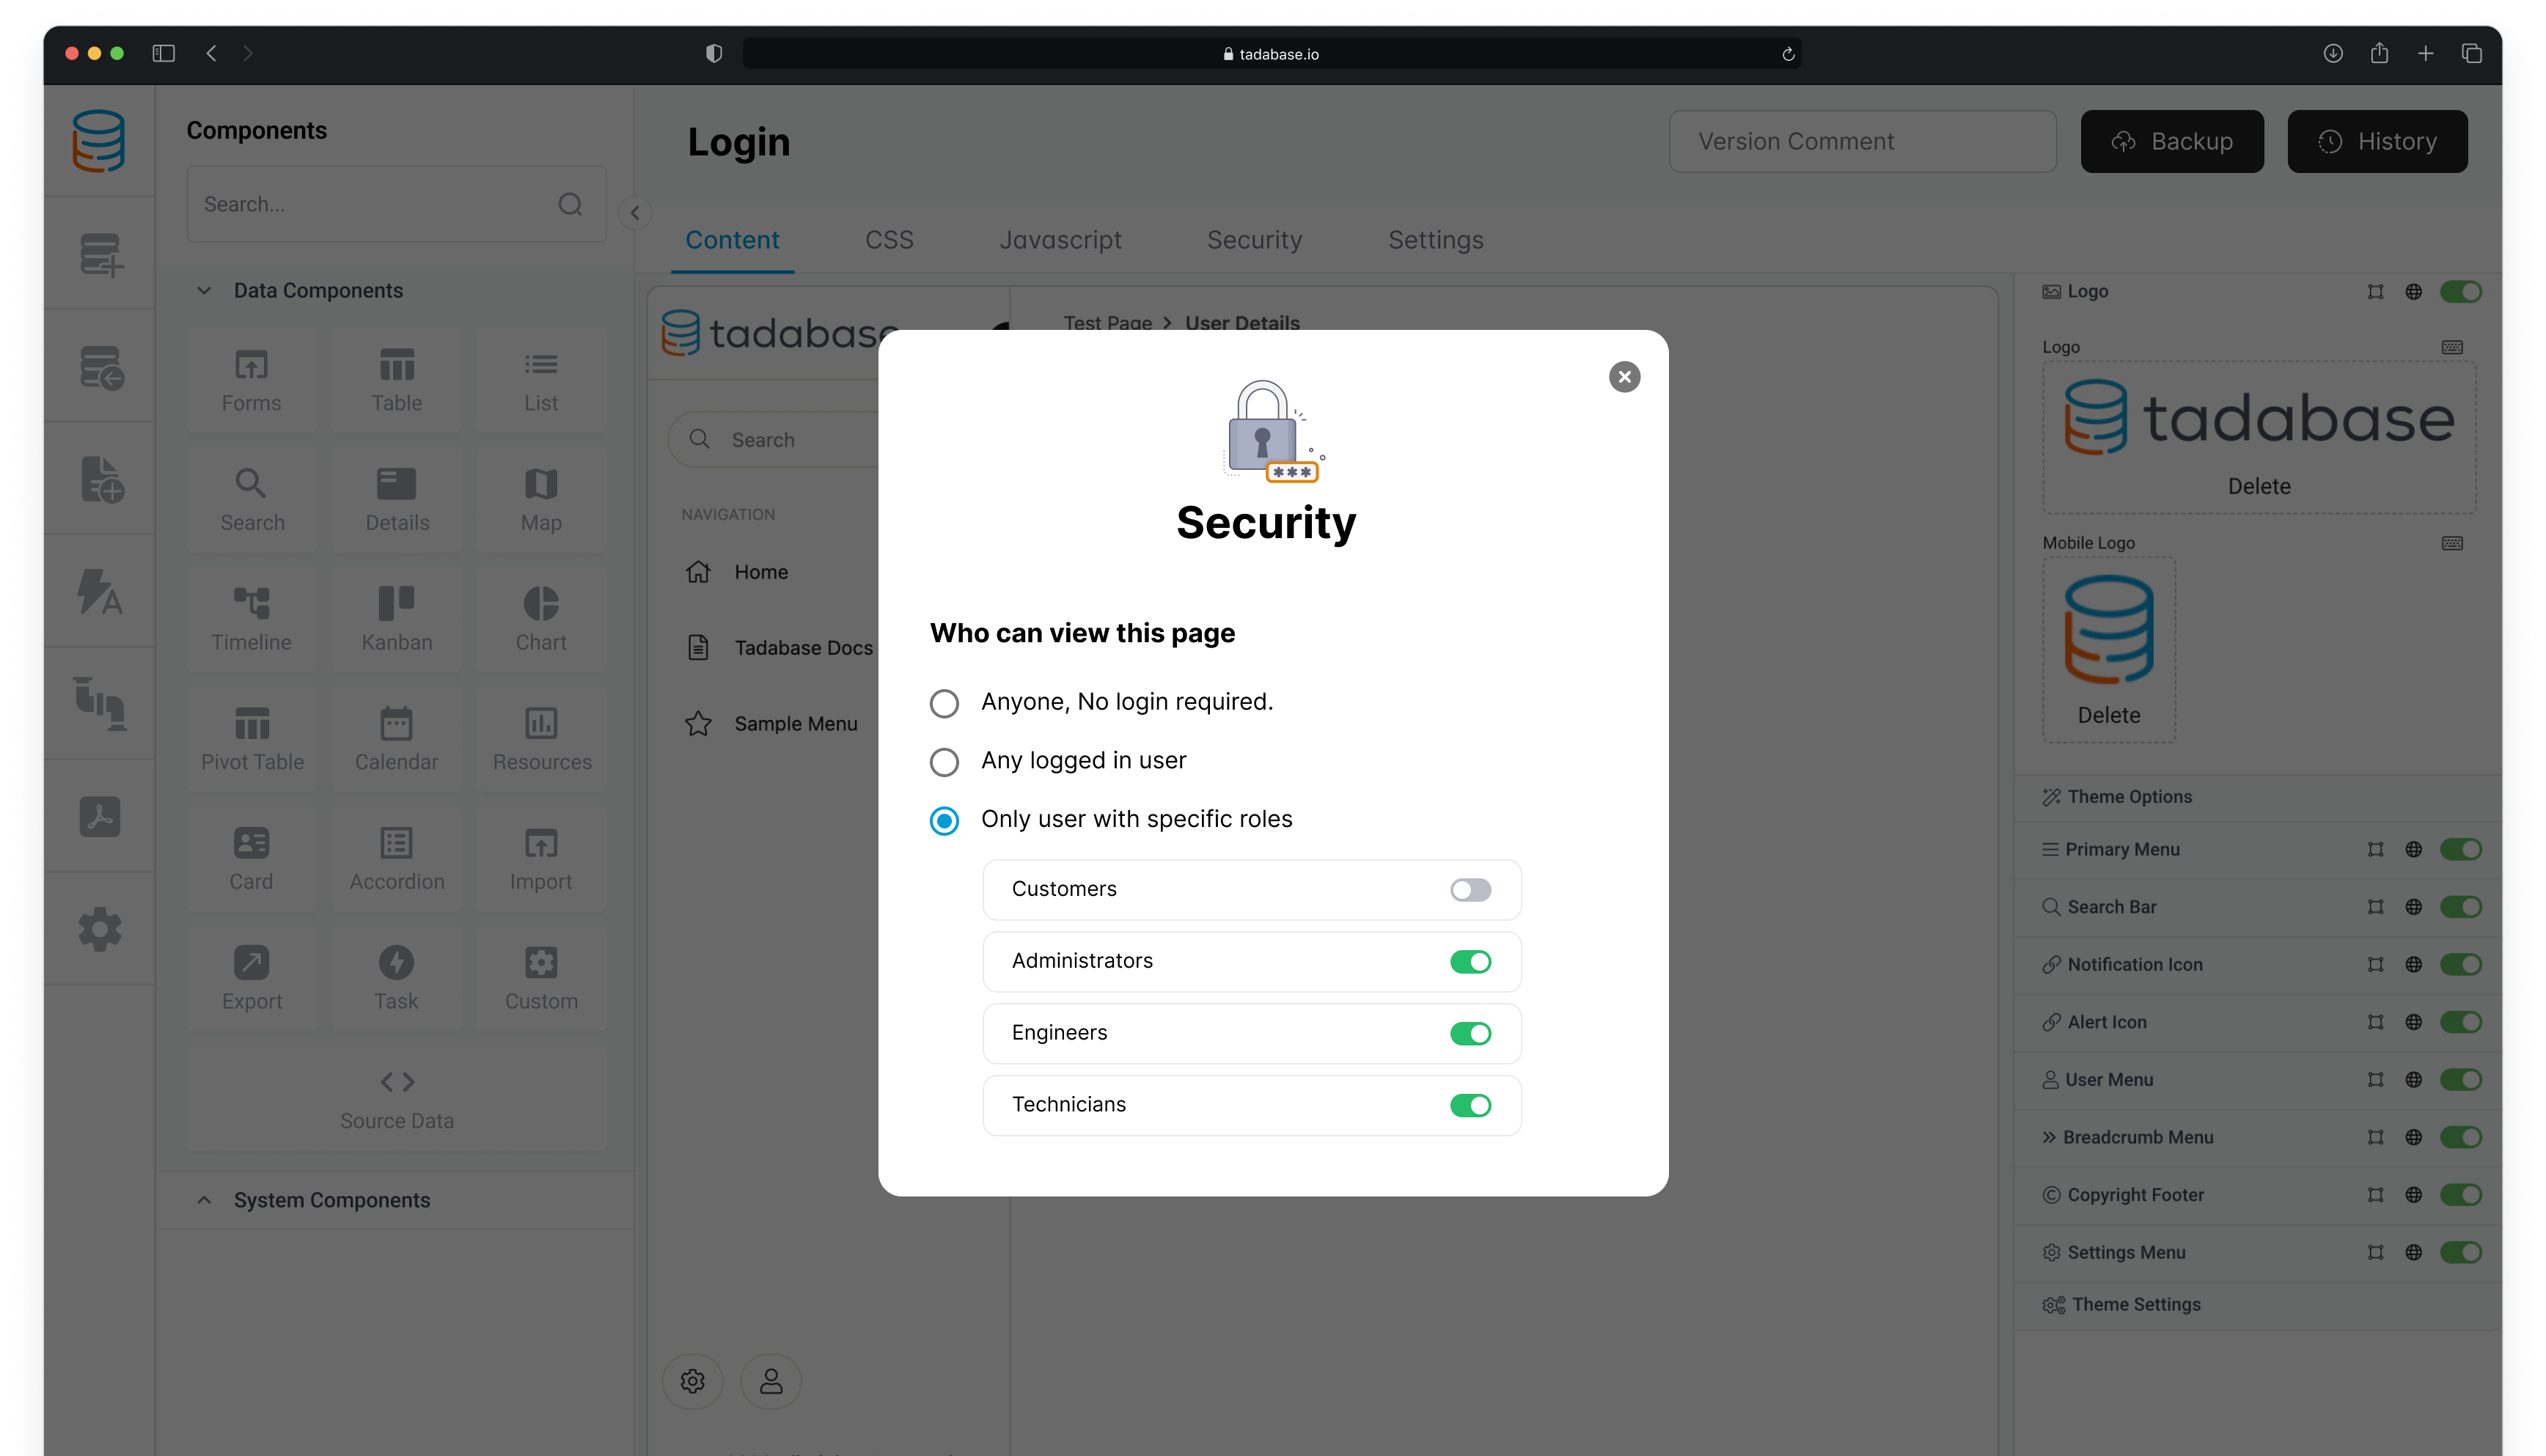
Task: Toggle the Copyright Footer switch
Action: 2460,1196
